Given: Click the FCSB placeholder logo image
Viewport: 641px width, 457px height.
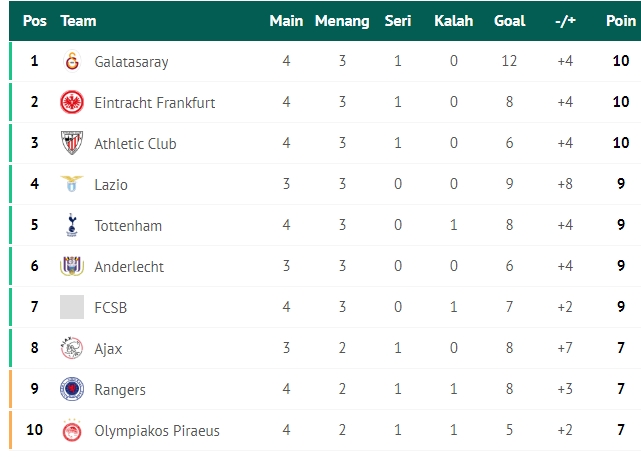Looking at the screenshot, I should 72,307.
